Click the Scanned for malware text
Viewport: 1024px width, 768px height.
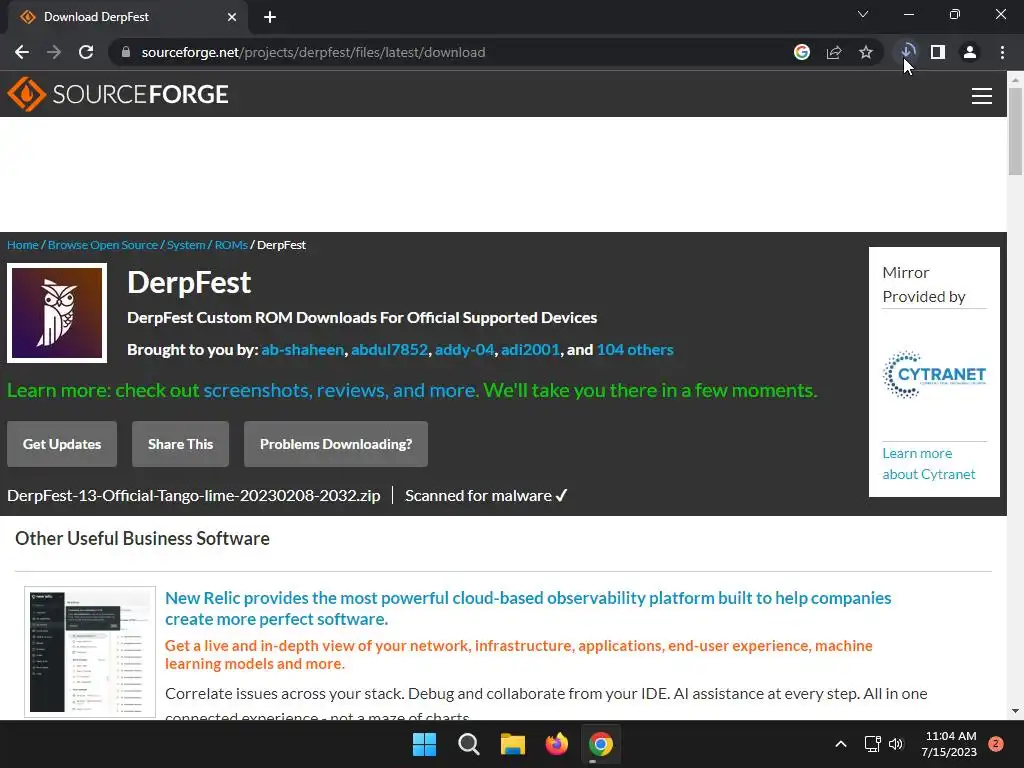click(x=486, y=496)
